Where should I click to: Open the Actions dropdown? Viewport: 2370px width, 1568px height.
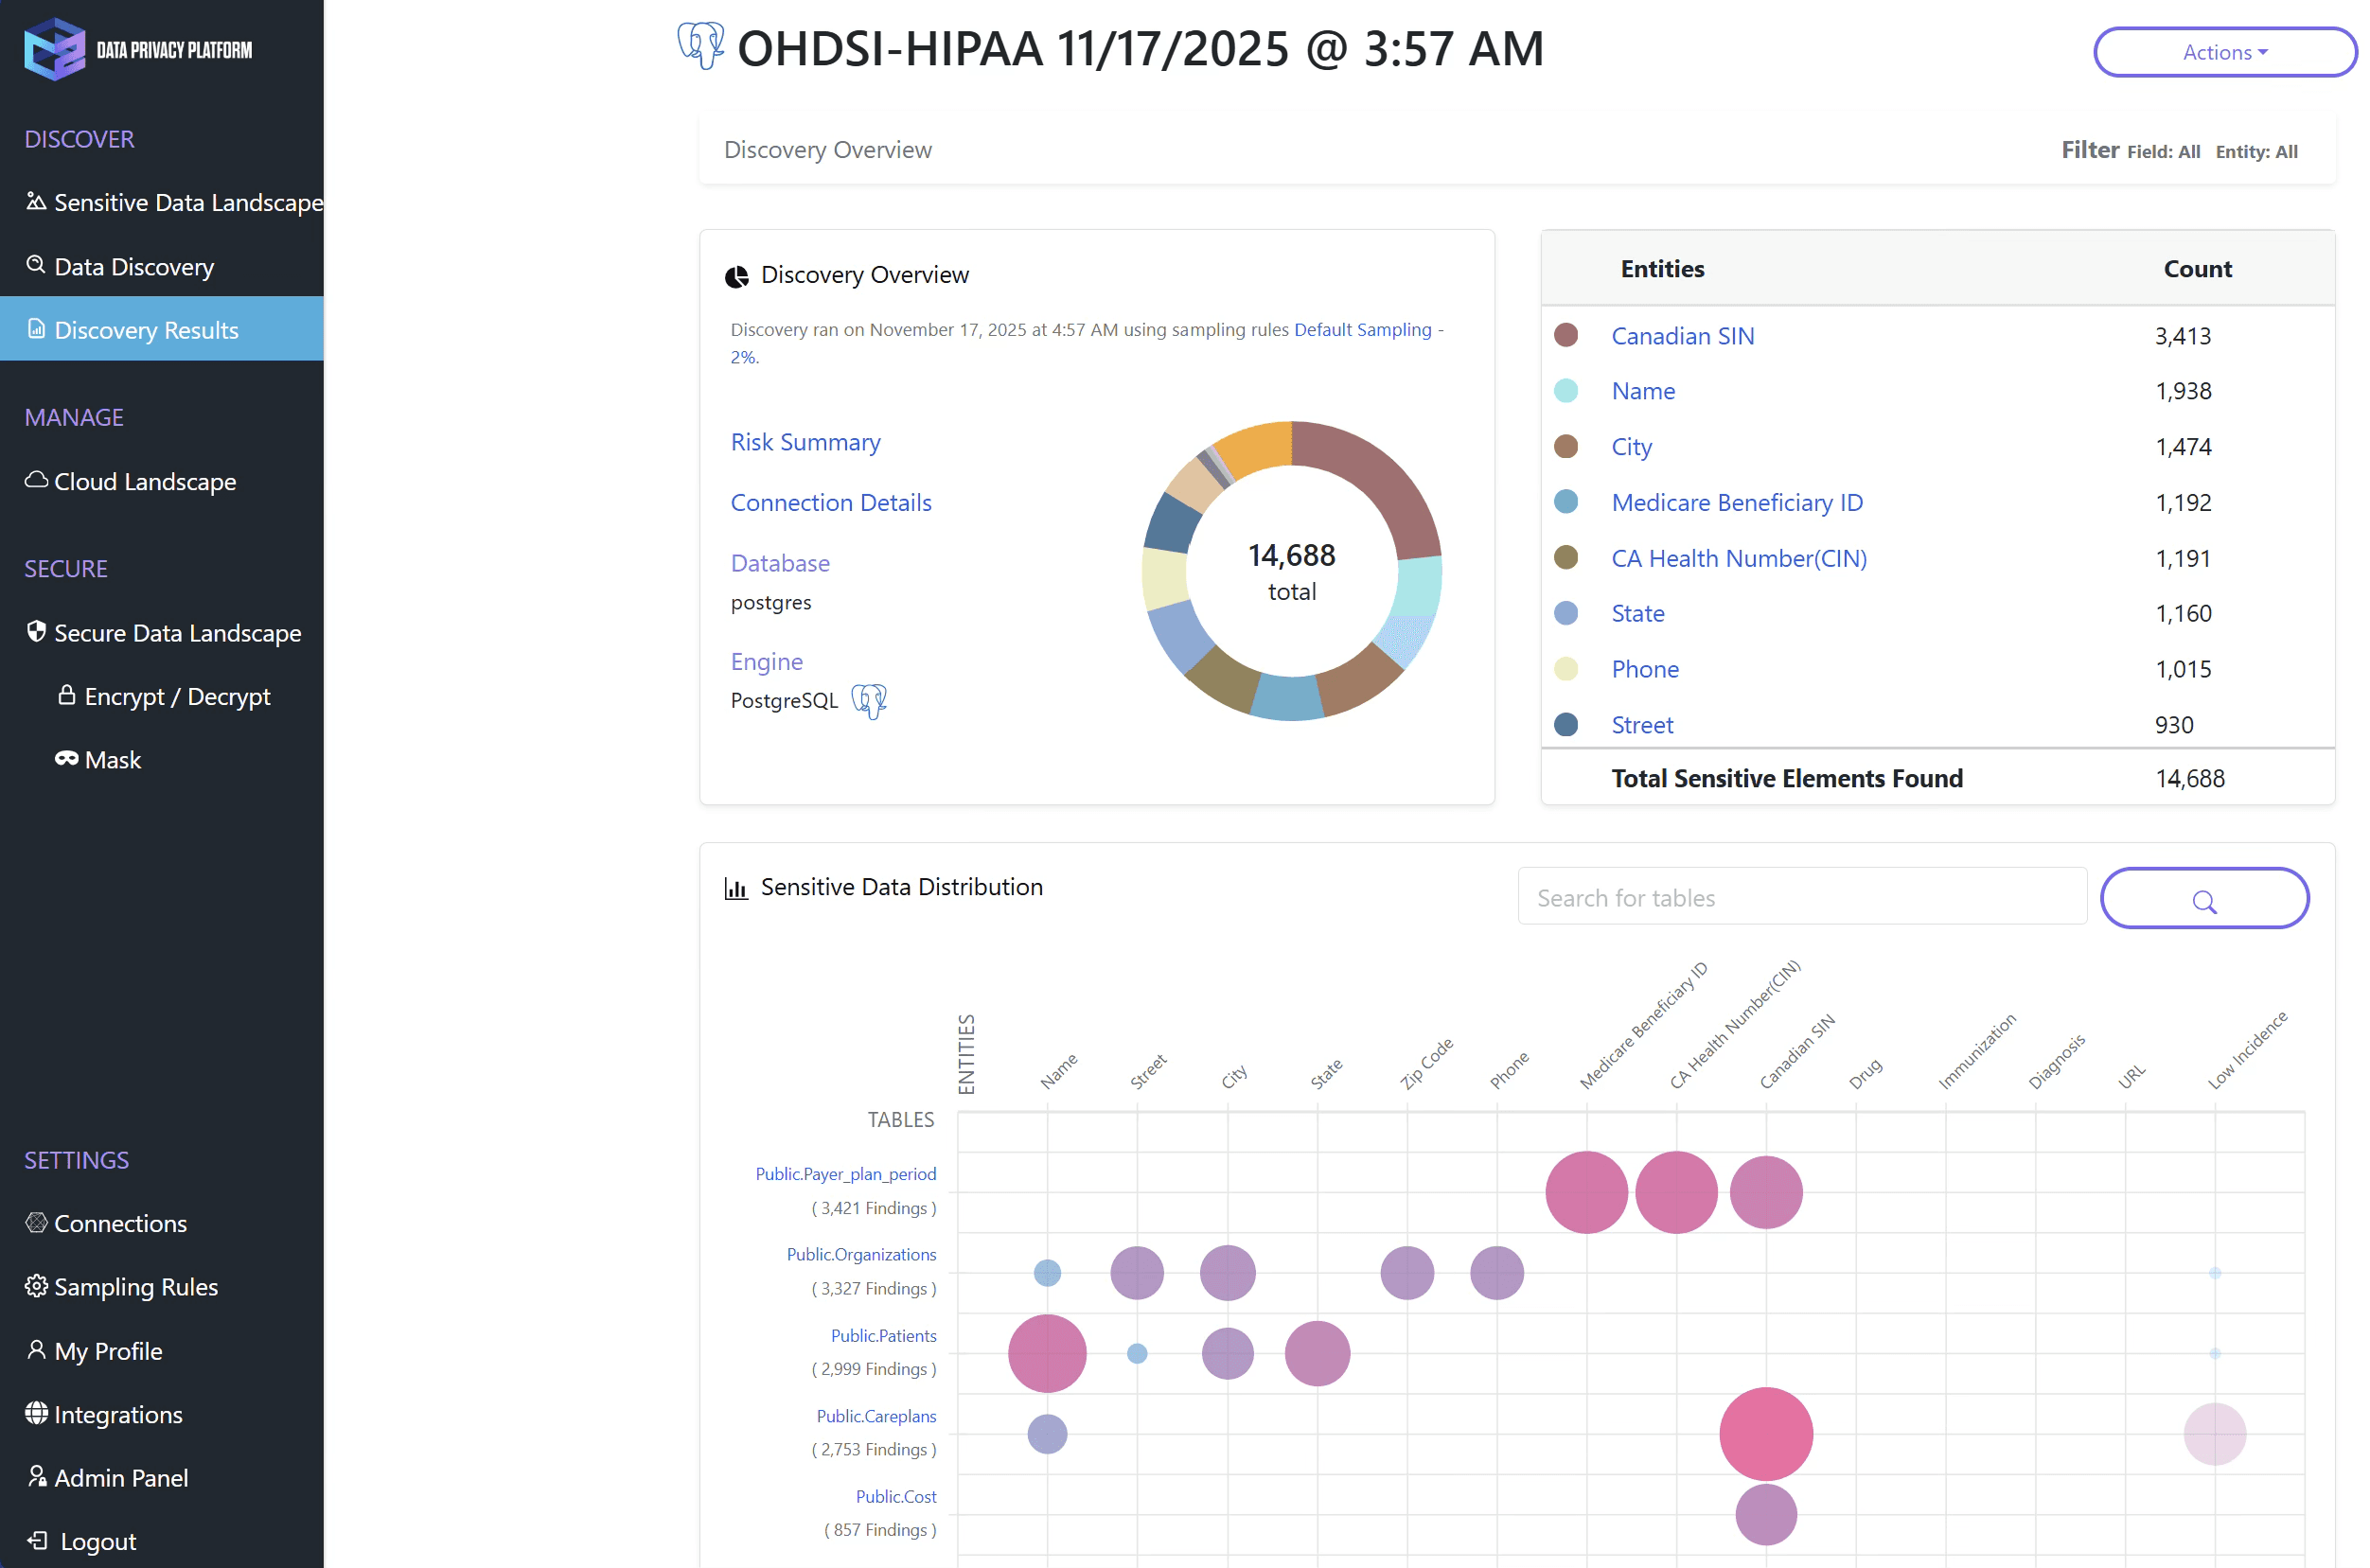(2224, 52)
